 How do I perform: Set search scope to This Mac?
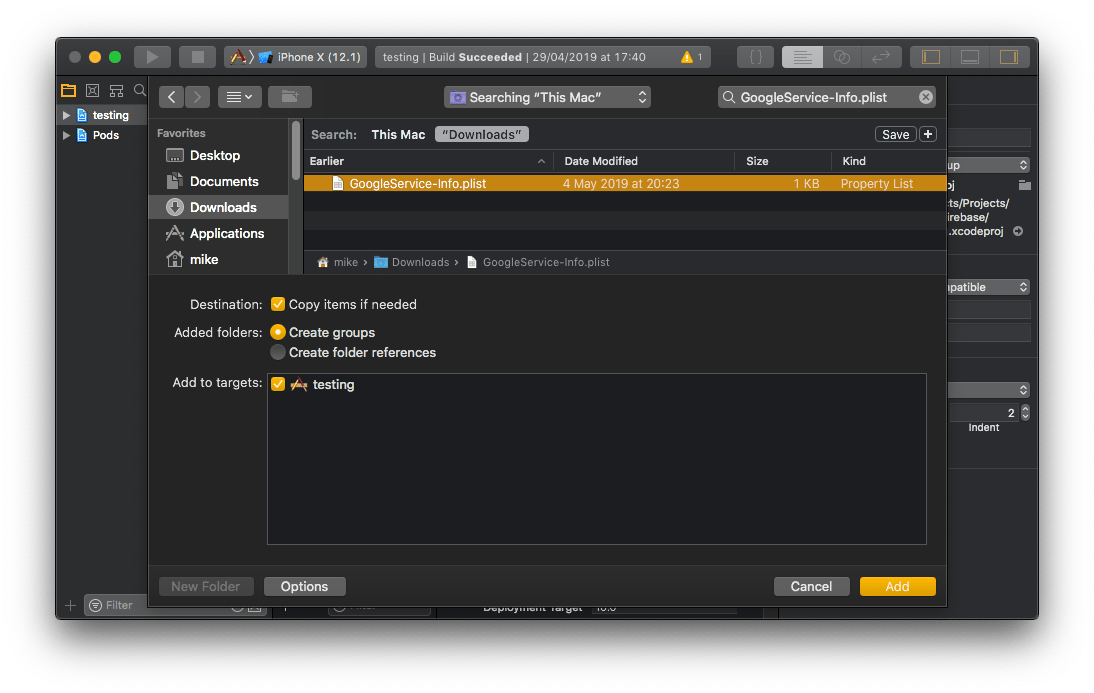pos(398,135)
